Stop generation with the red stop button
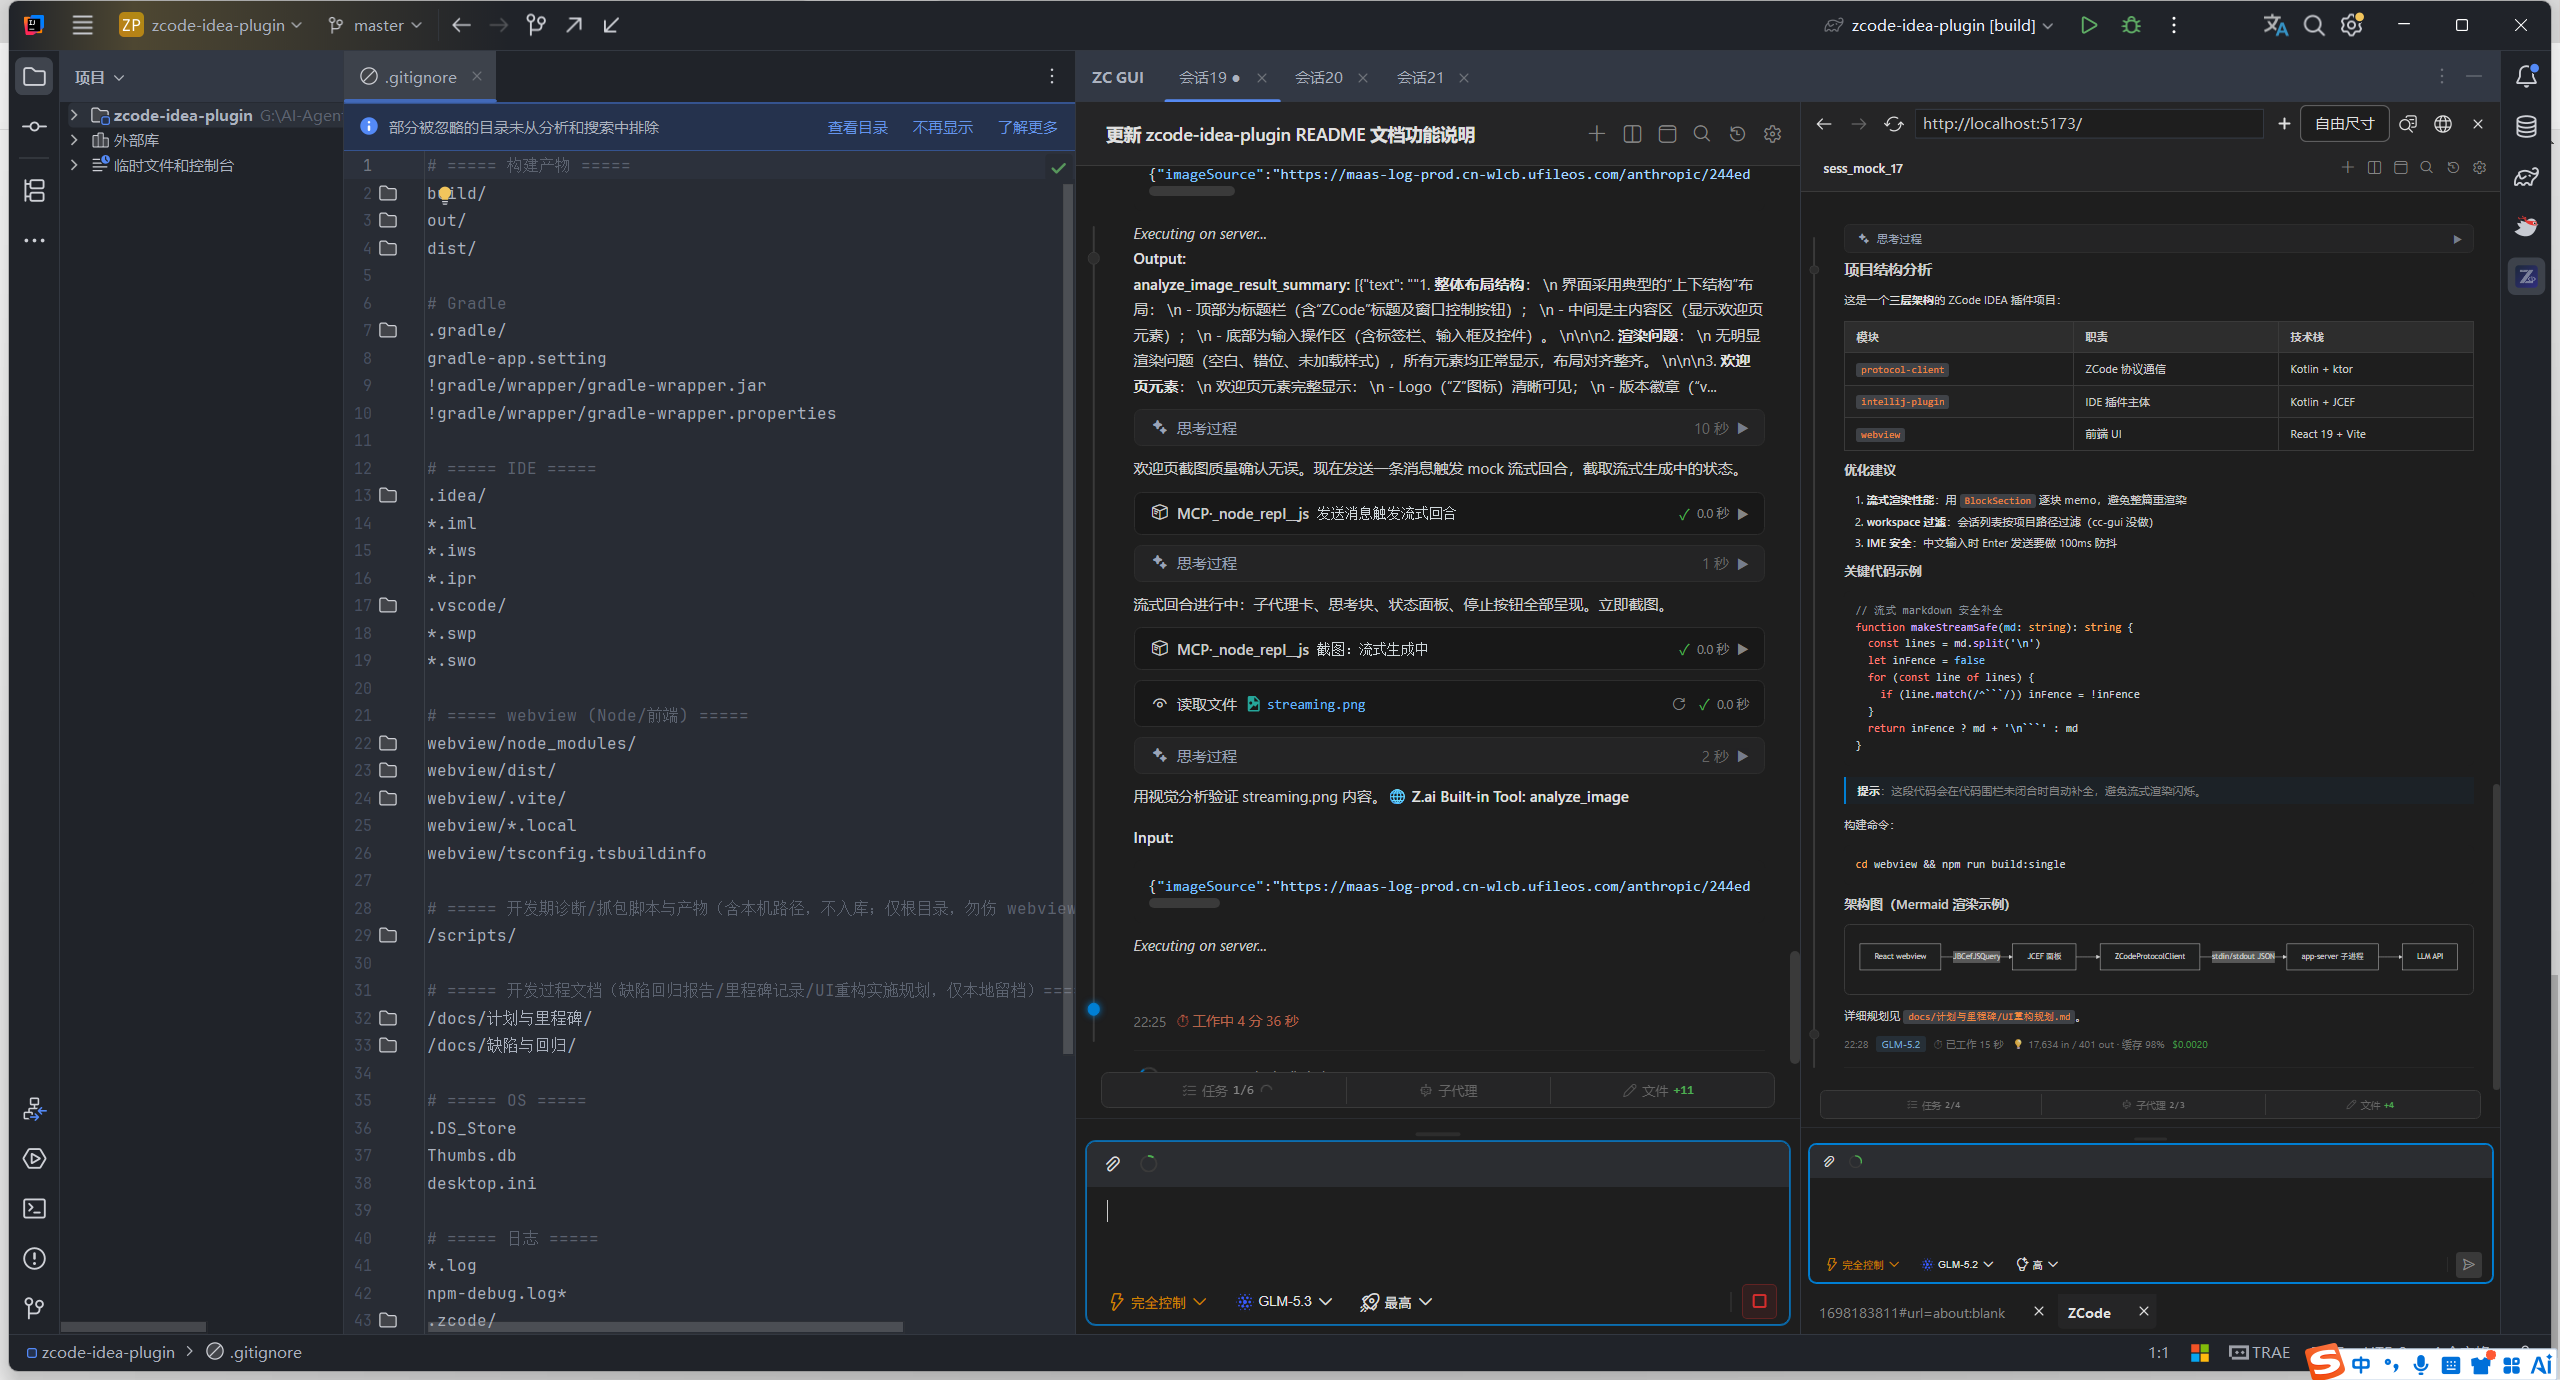2560x1380 pixels. coord(1759,1301)
